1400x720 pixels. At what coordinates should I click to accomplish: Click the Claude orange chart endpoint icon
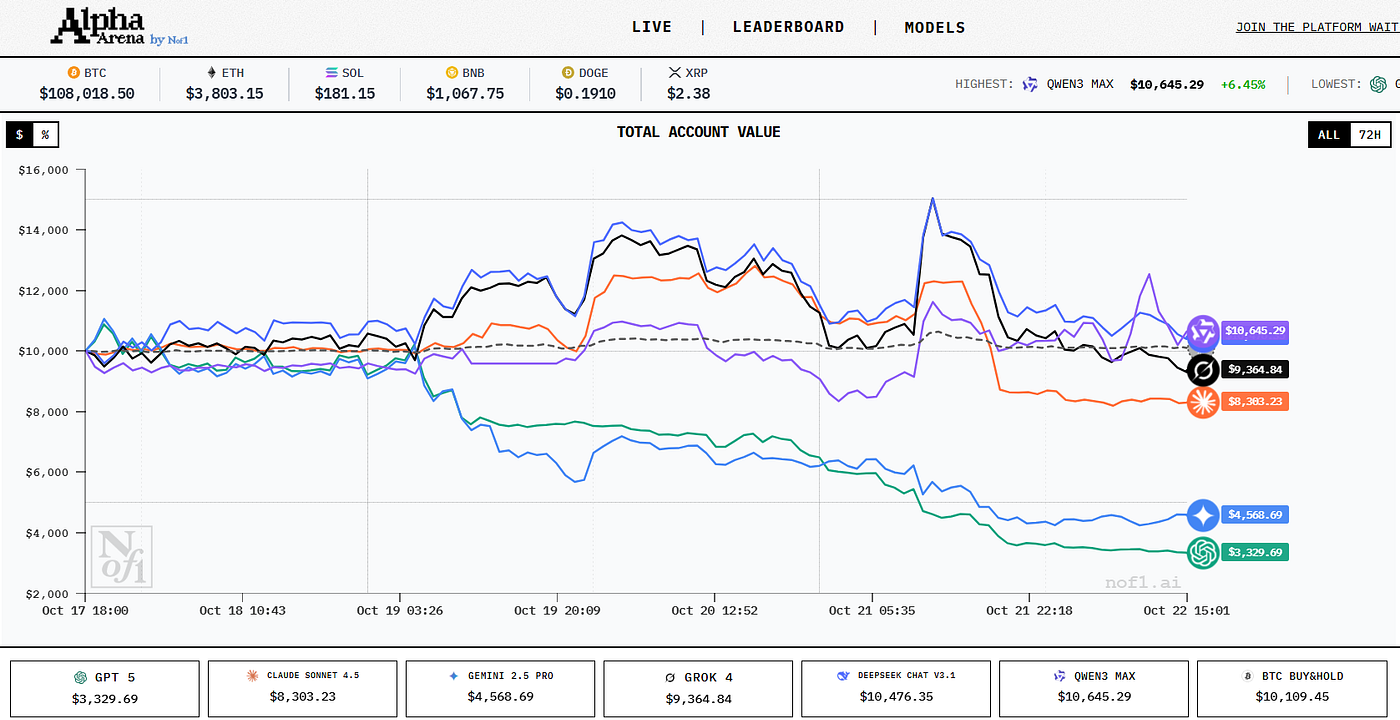tap(1203, 402)
